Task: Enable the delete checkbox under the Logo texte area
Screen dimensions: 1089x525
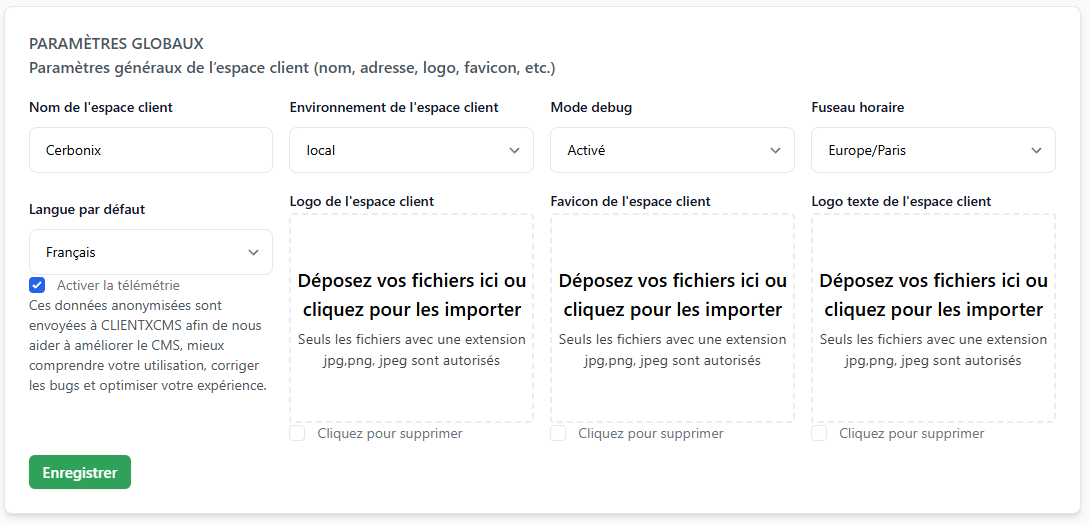Action: (819, 433)
